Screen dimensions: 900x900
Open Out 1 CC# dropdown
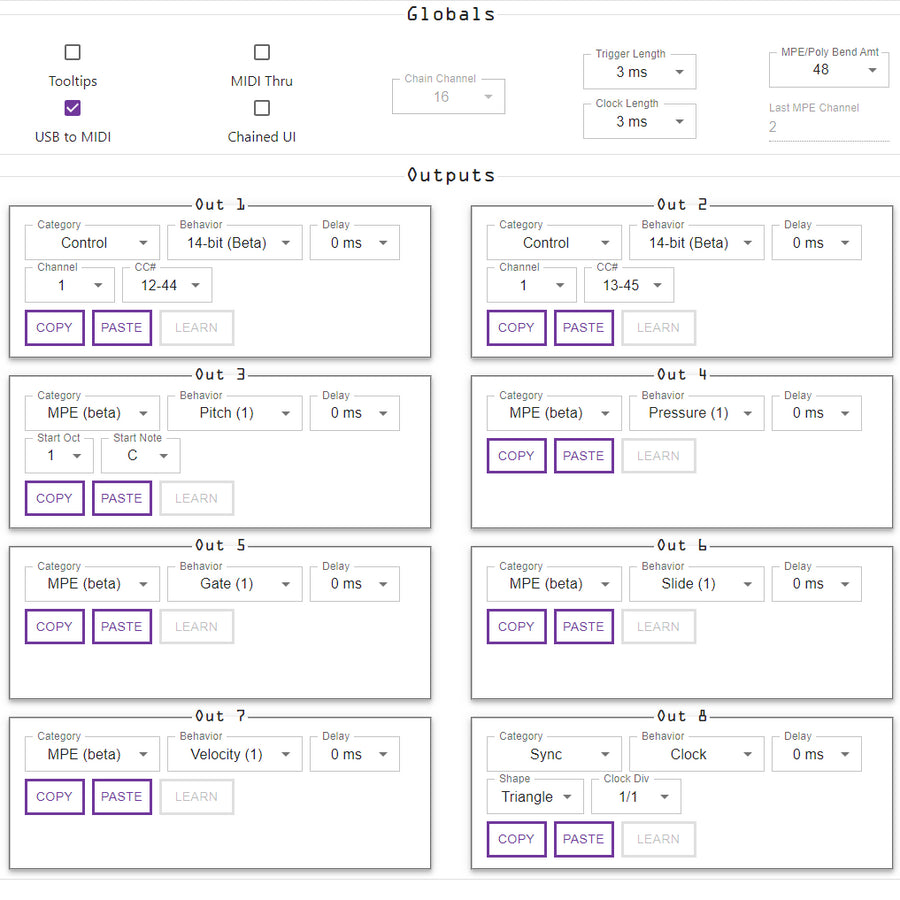167,285
